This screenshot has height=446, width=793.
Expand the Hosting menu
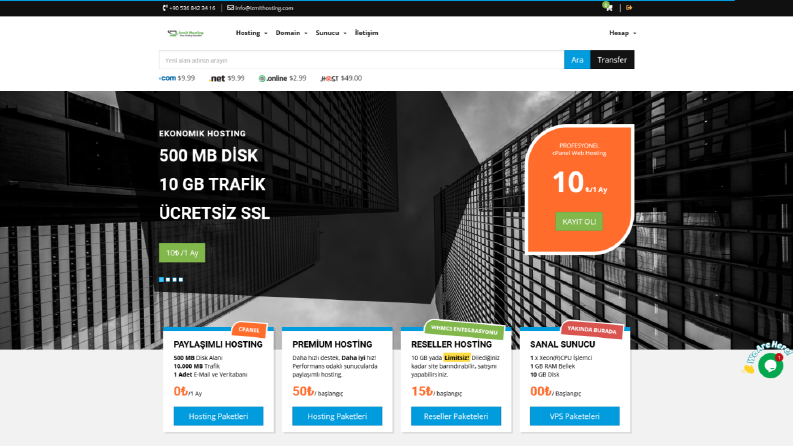(251, 33)
